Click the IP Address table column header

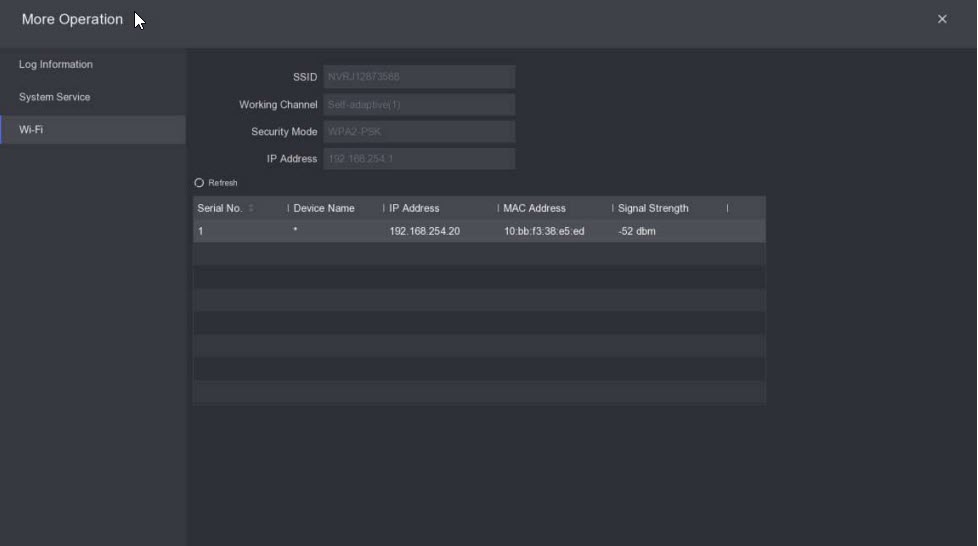(x=414, y=208)
